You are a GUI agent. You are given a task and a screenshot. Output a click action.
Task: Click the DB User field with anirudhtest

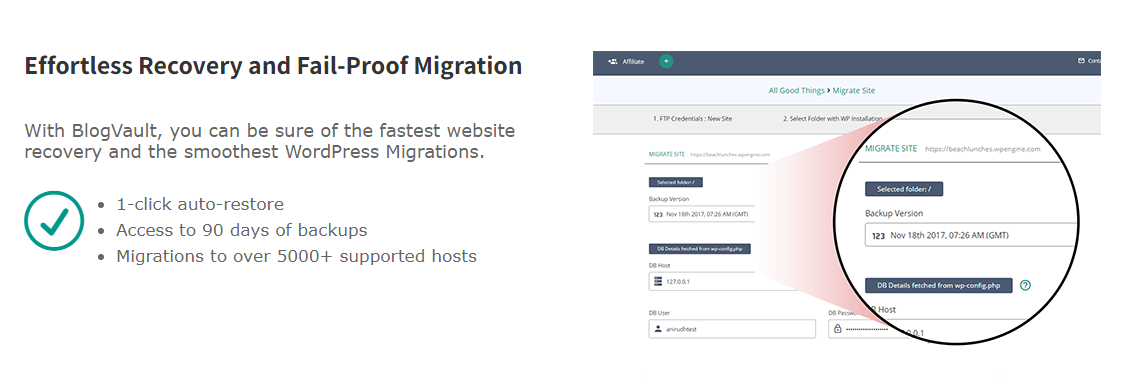pyautogui.click(x=732, y=329)
